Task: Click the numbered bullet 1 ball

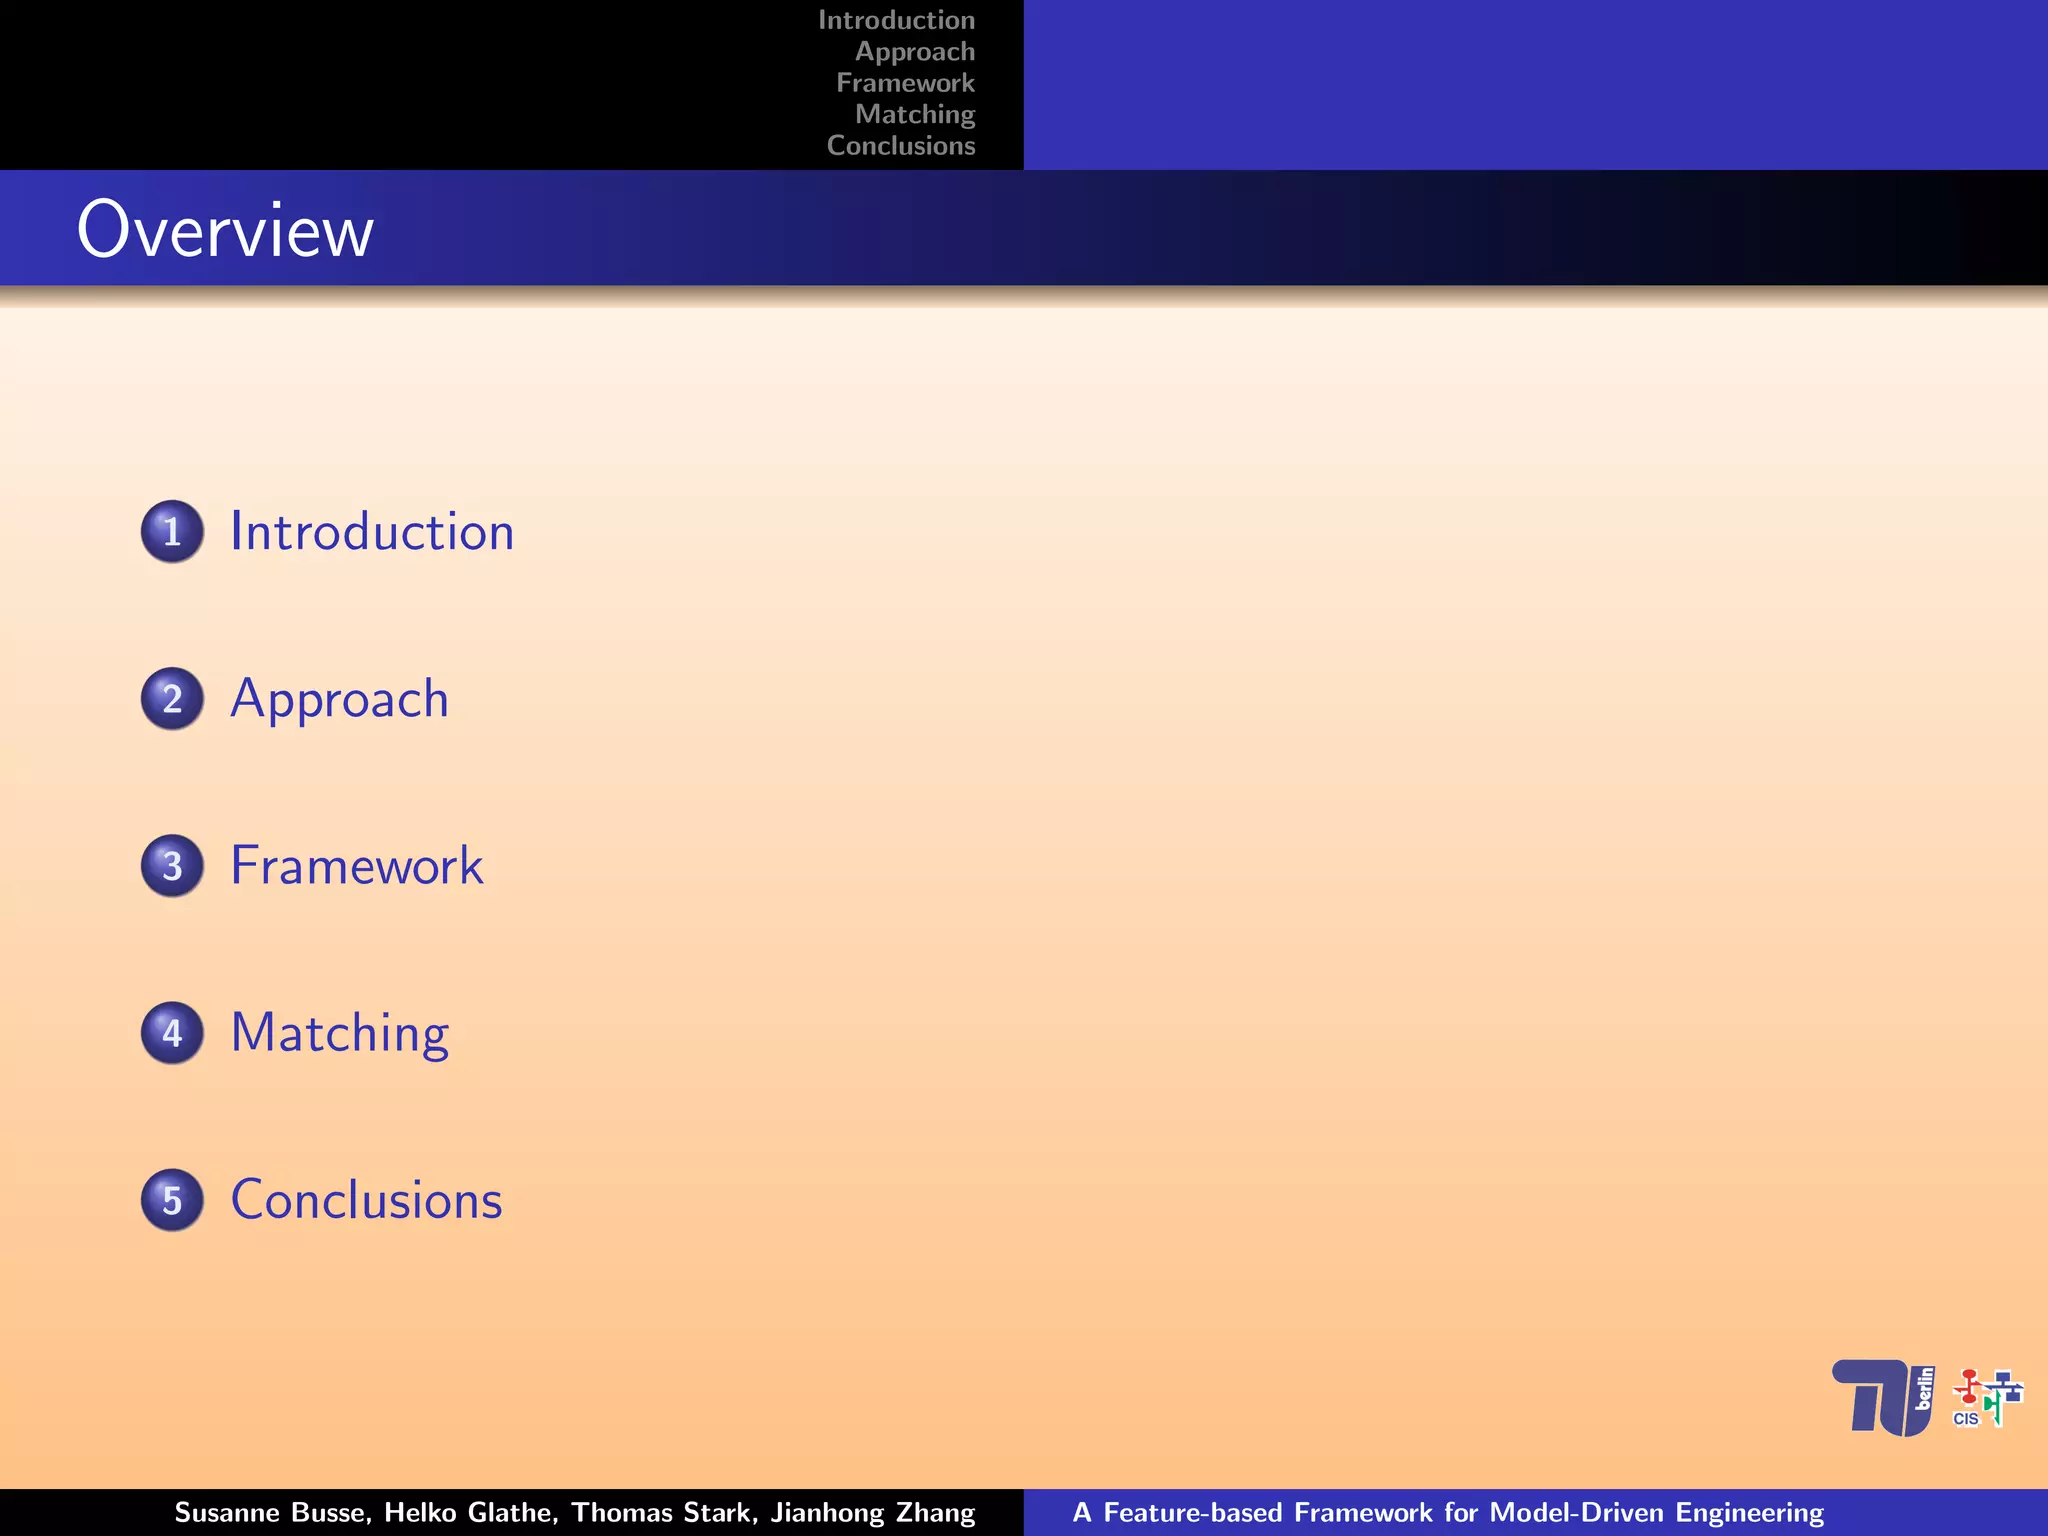Action: click(172, 531)
